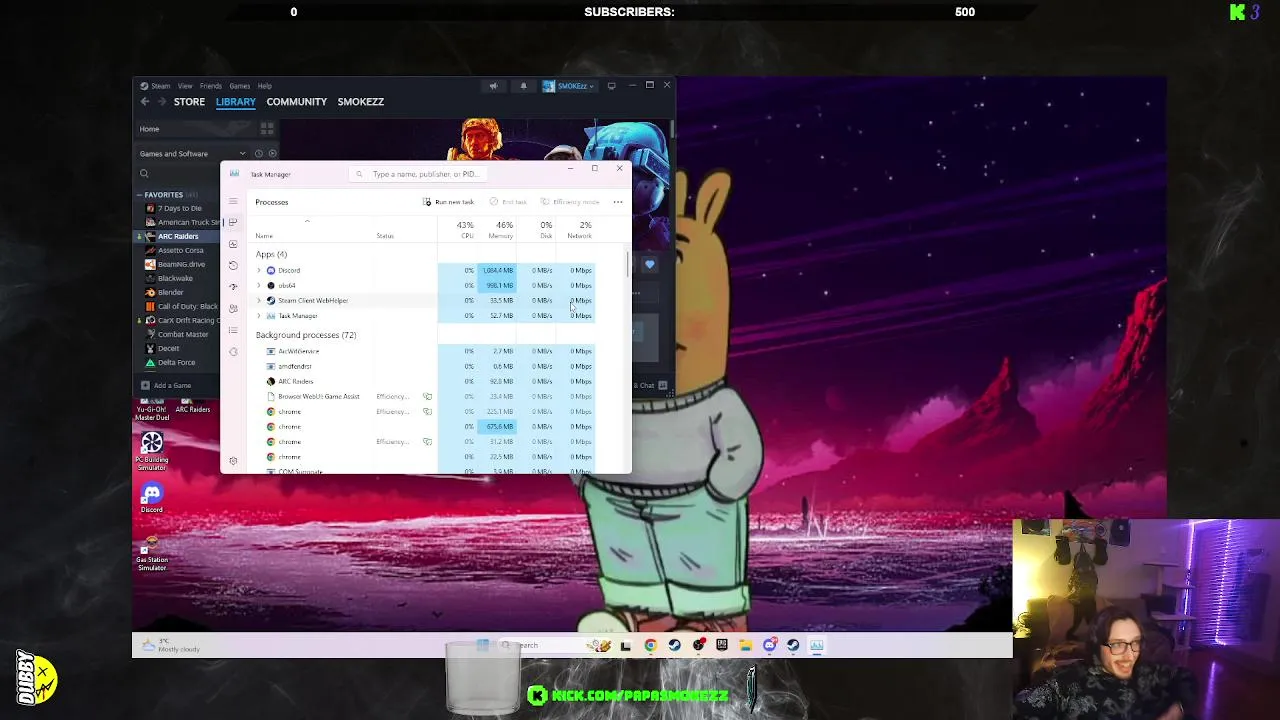Screen dimensions: 1280x720
Task: Click Run new task button
Action: pos(448,202)
